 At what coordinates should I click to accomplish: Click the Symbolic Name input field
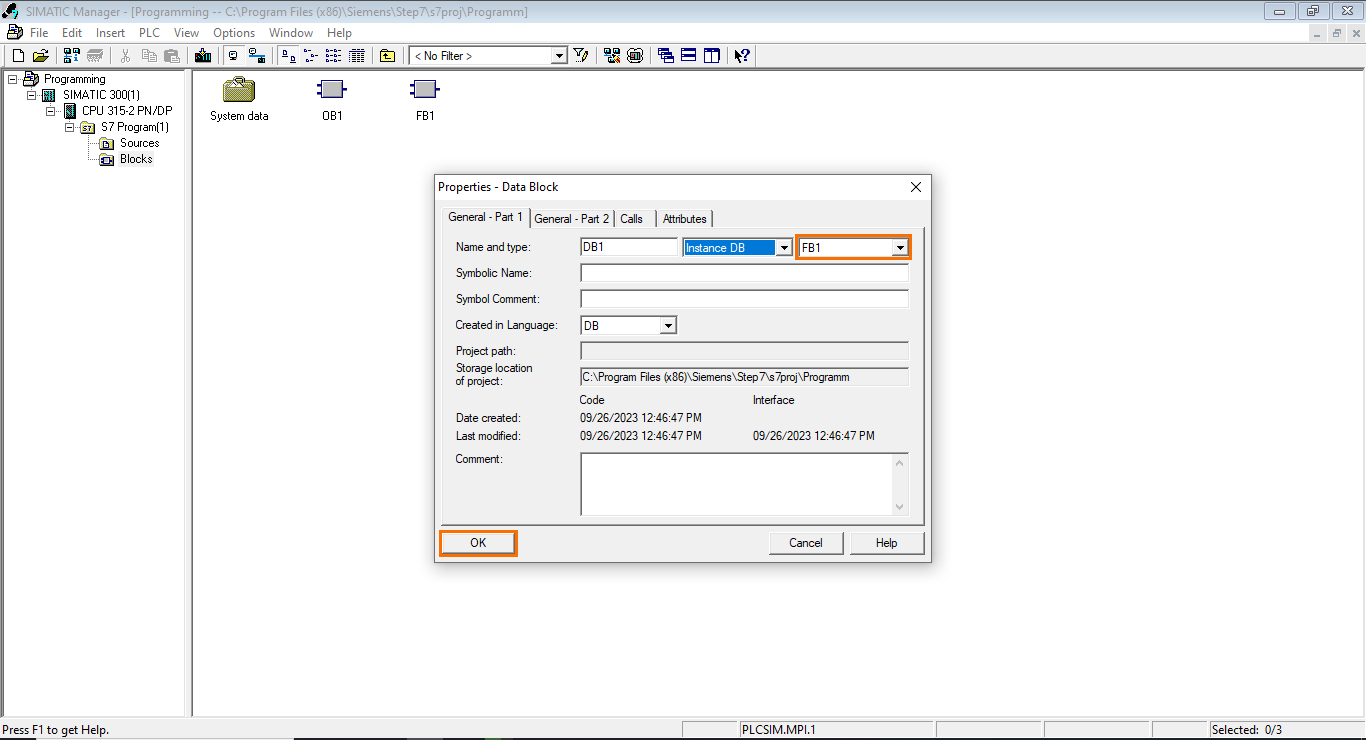tap(744, 273)
